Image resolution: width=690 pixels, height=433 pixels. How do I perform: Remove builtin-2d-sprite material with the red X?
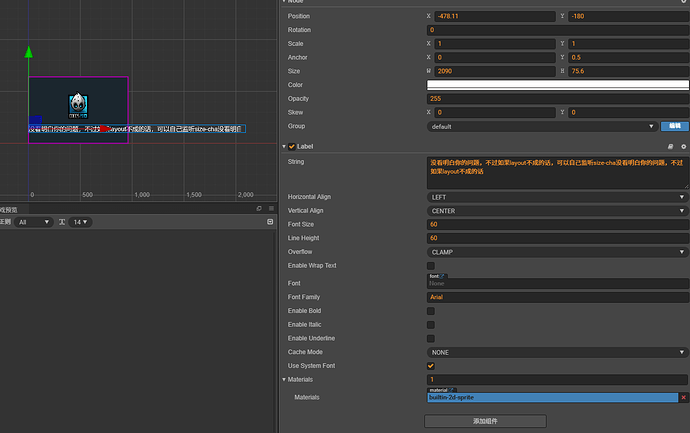683,397
